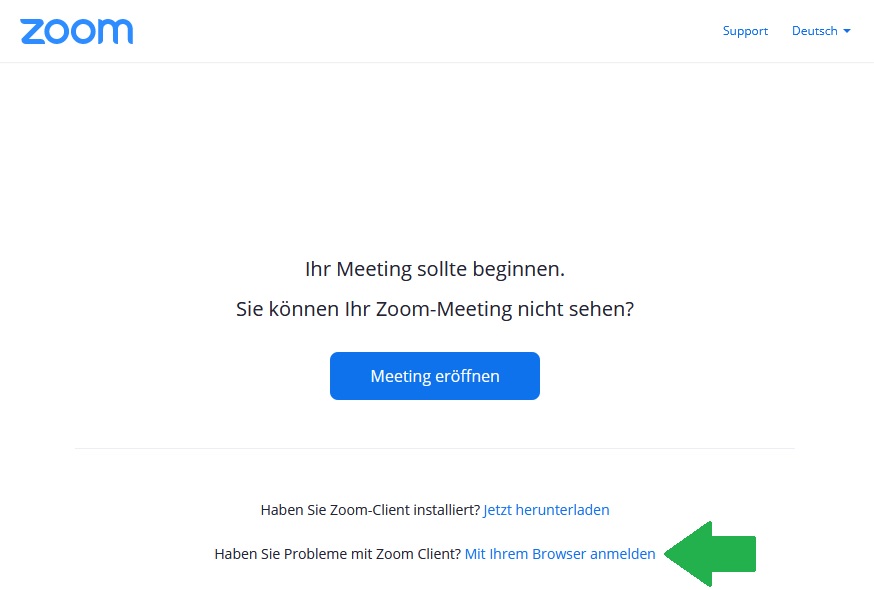This screenshot has height=590, width=874.
Task: Click text Haben Sie Probleme mit Zoom Client
Action: coord(338,554)
